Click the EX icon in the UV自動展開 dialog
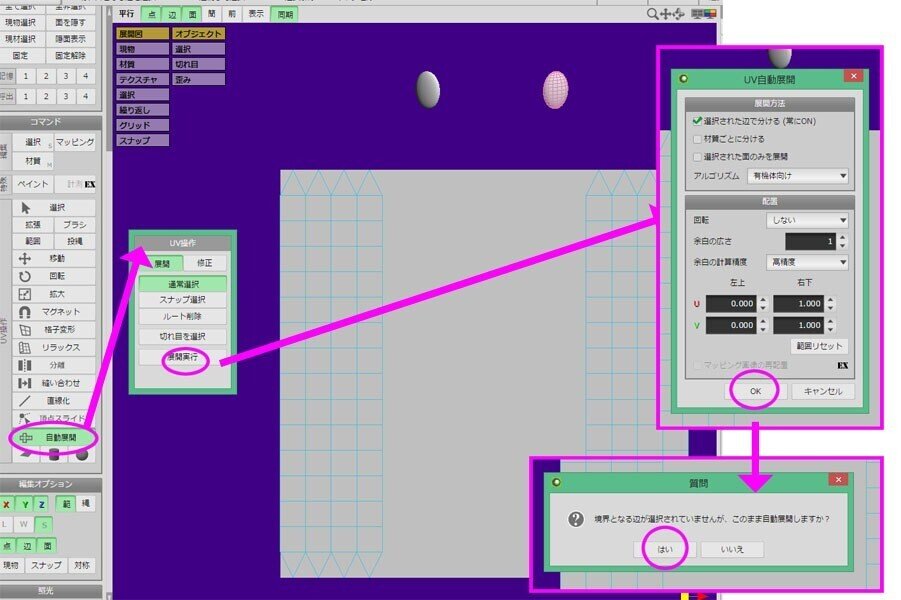 [842, 366]
